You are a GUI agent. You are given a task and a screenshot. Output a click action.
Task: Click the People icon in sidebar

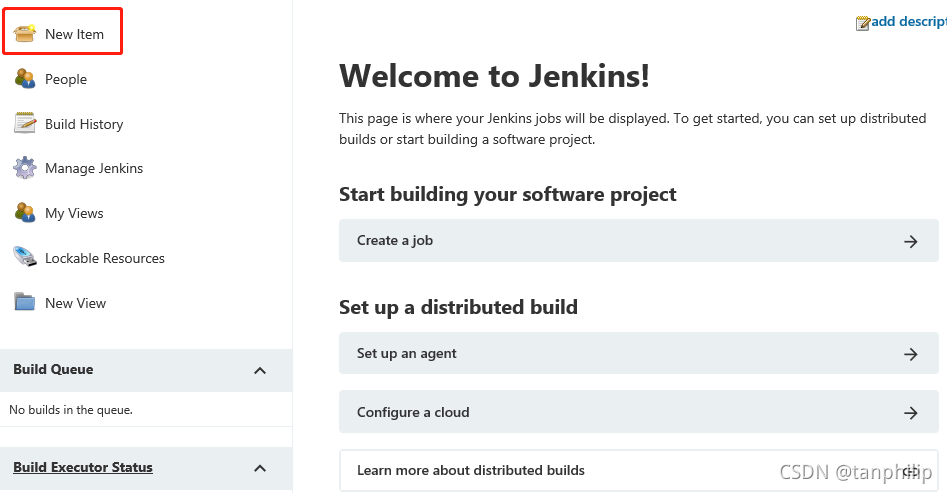click(x=25, y=79)
